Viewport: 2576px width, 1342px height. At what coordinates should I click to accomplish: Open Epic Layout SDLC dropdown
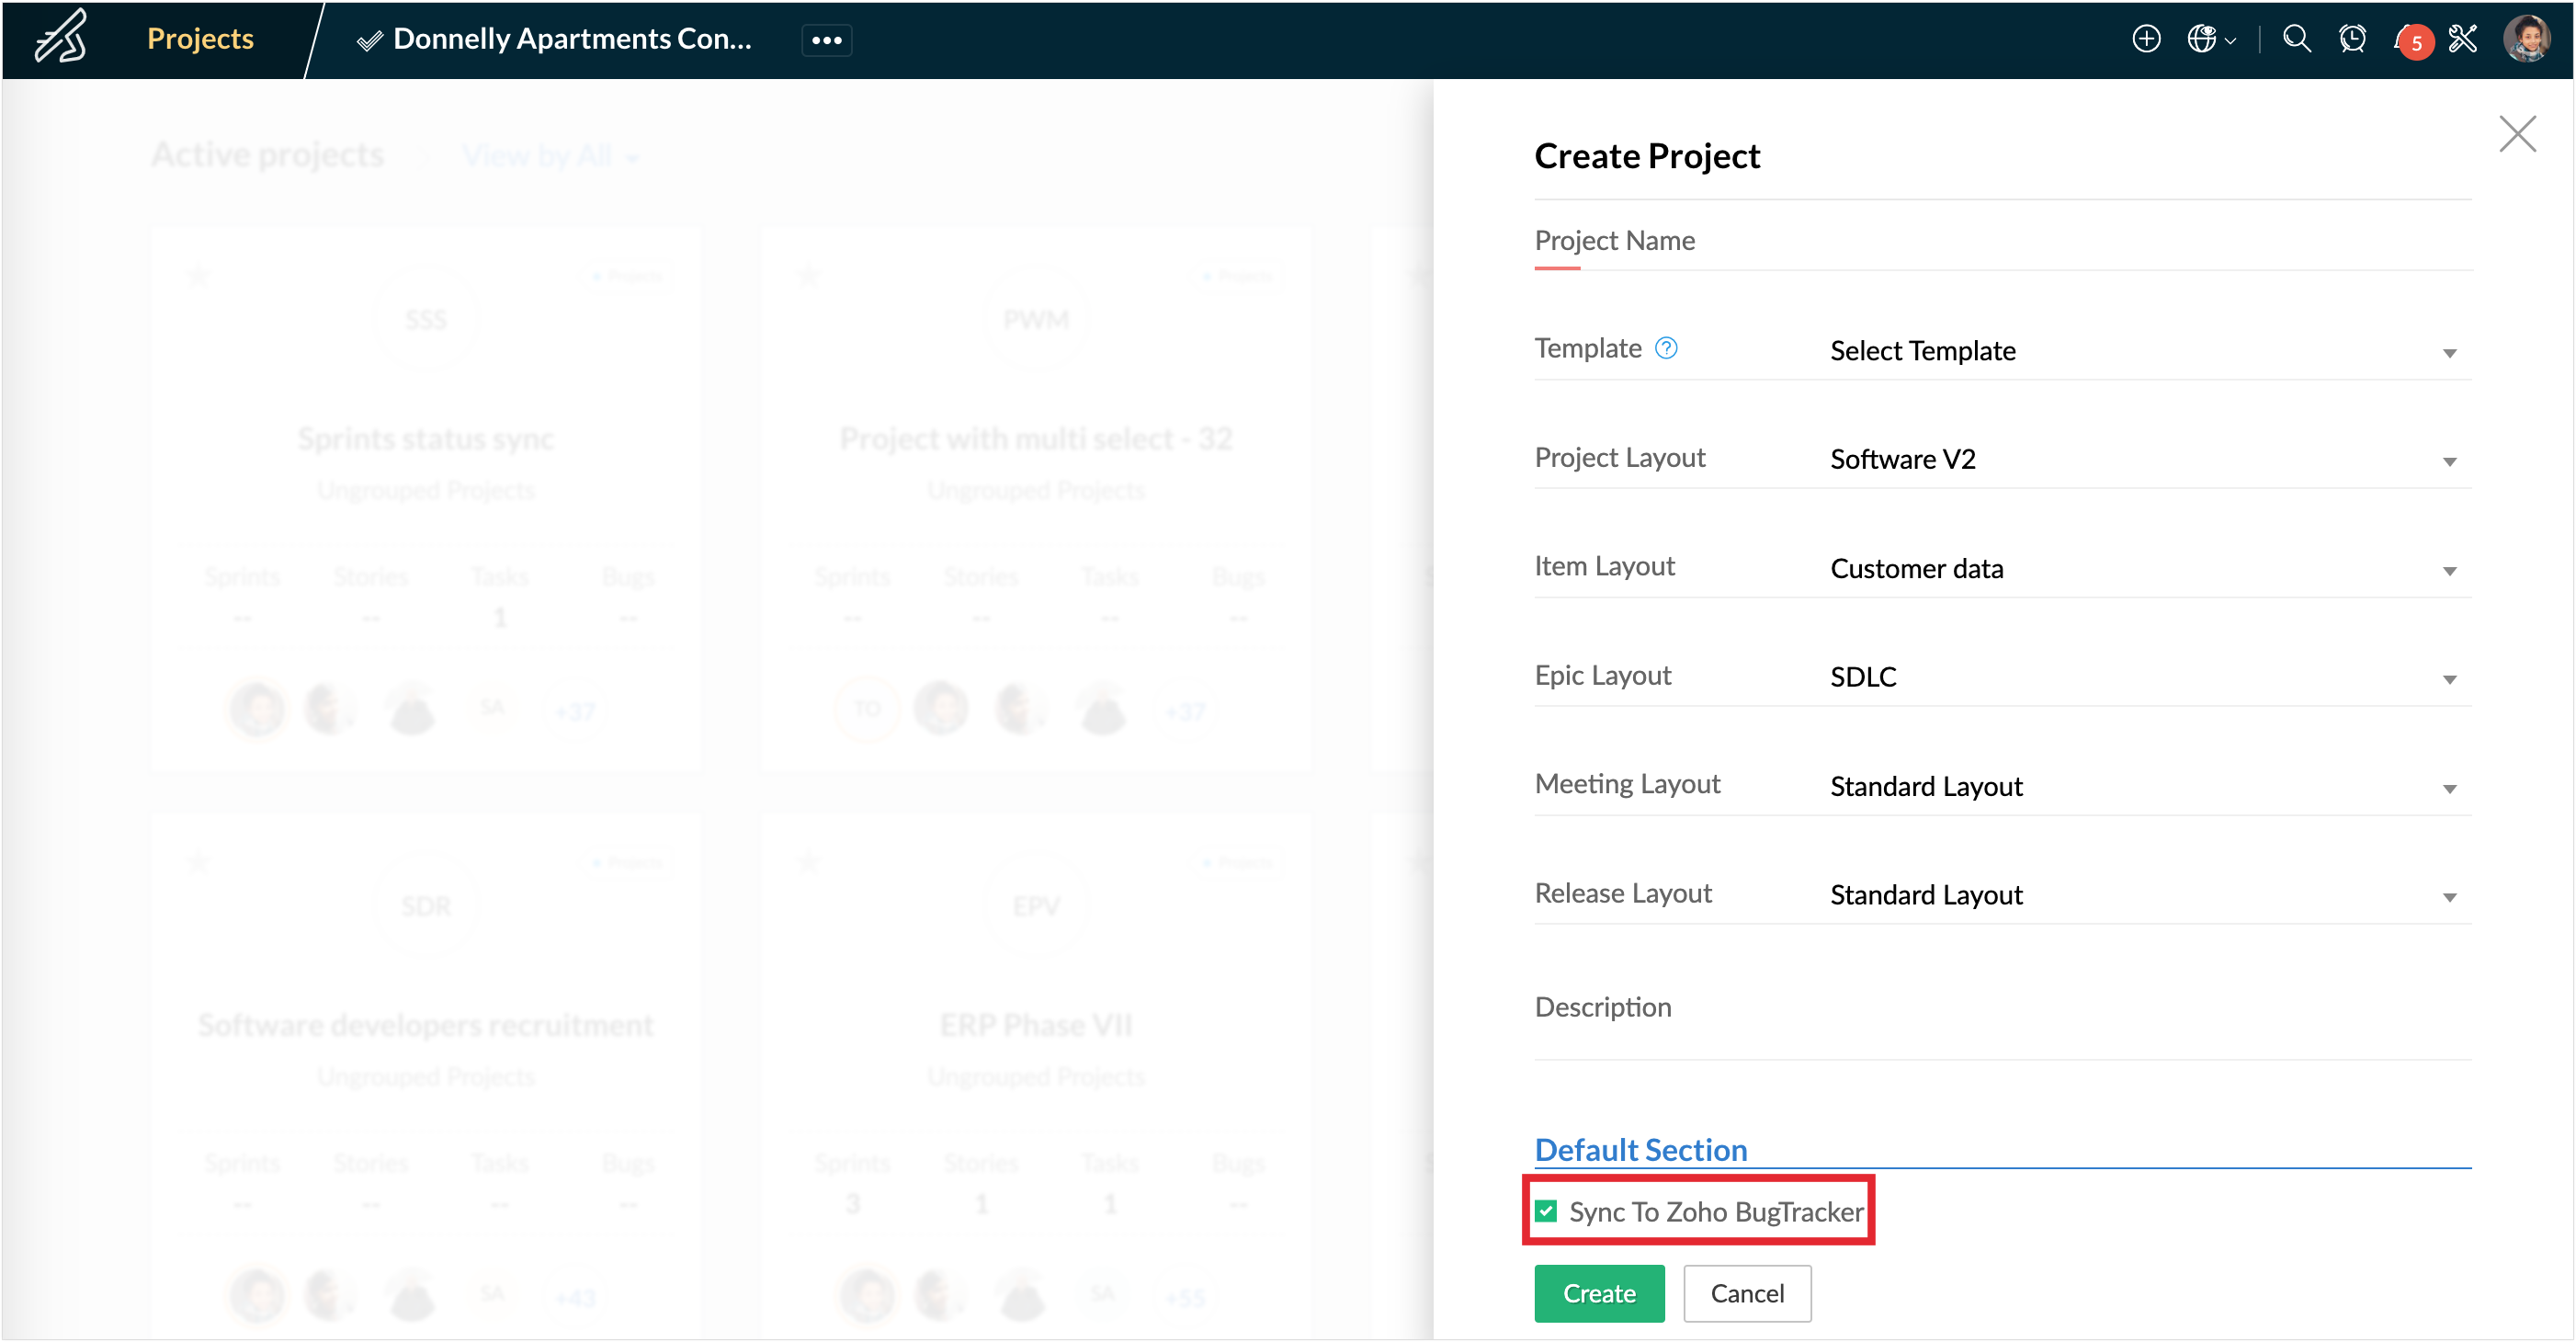2140,677
